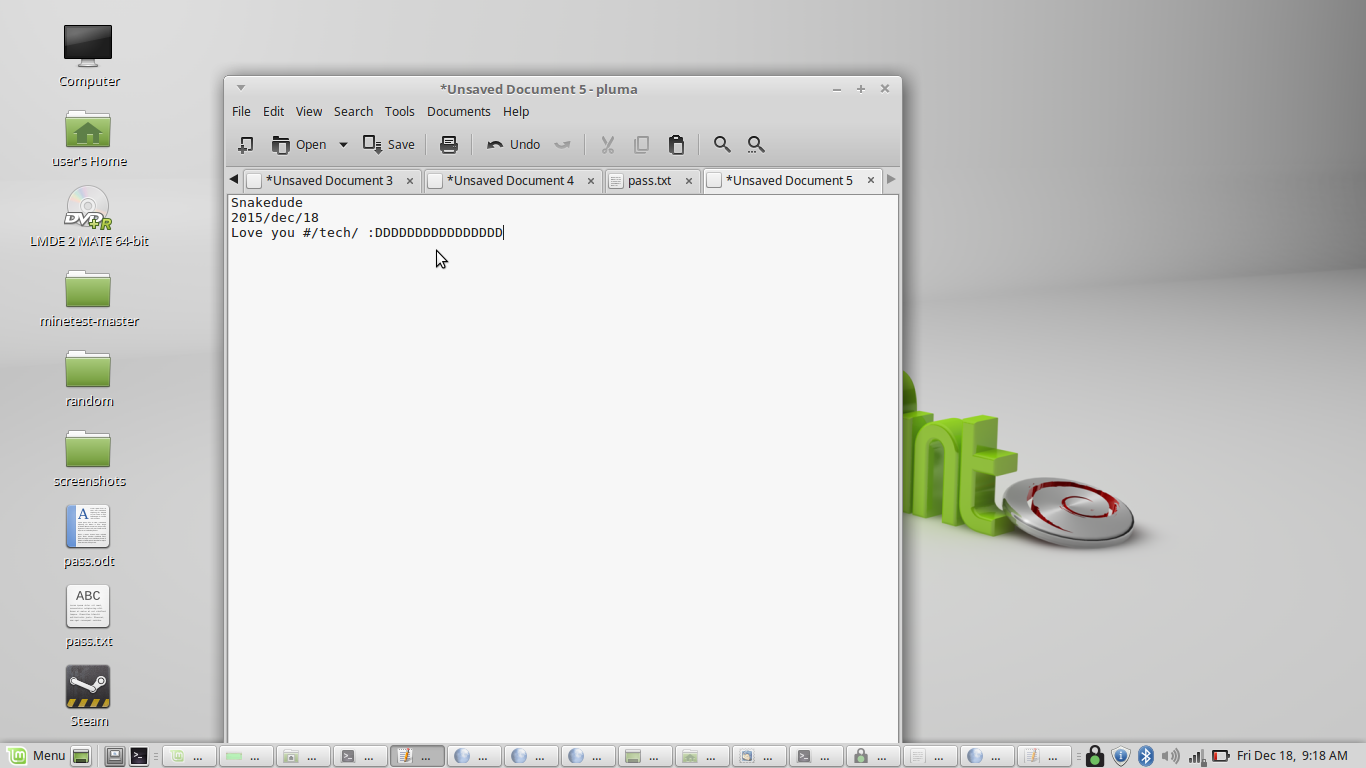This screenshot has width=1366, height=768.
Task: Open the Mint Menu button
Action: [36, 756]
